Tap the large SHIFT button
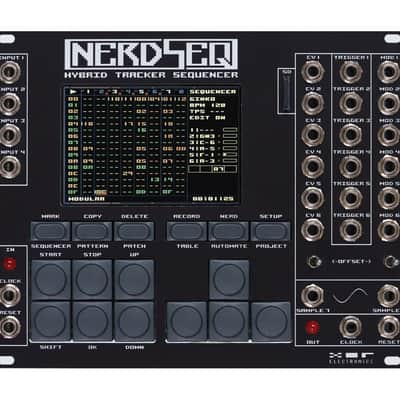This screenshot has height=400, width=400. coord(51,321)
